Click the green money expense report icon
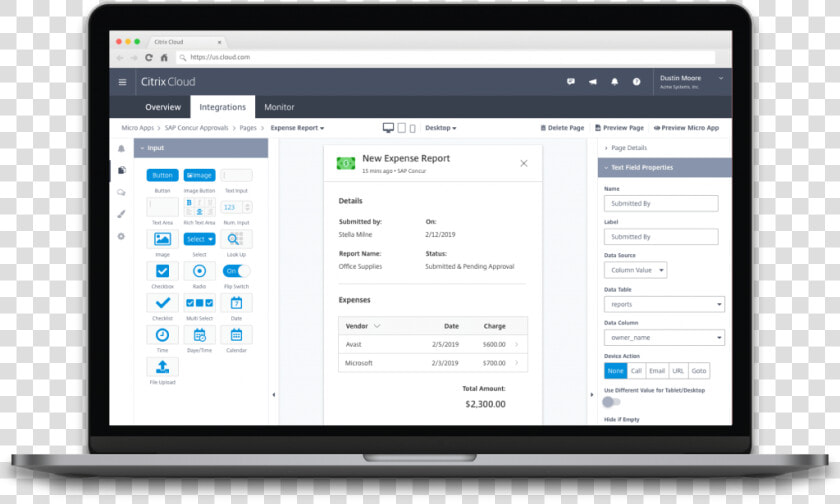 point(346,163)
